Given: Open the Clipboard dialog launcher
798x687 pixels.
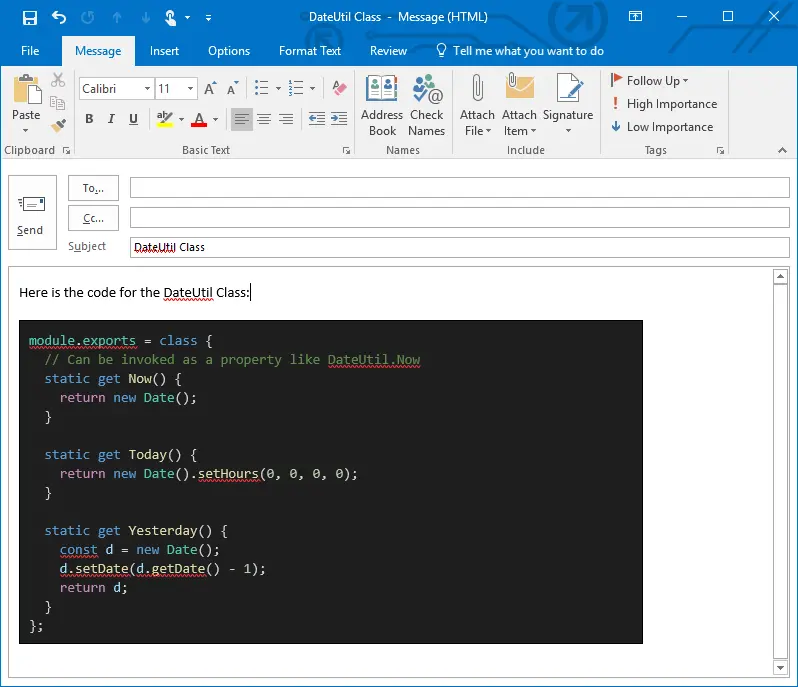Looking at the screenshot, I should [x=66, y=150].
